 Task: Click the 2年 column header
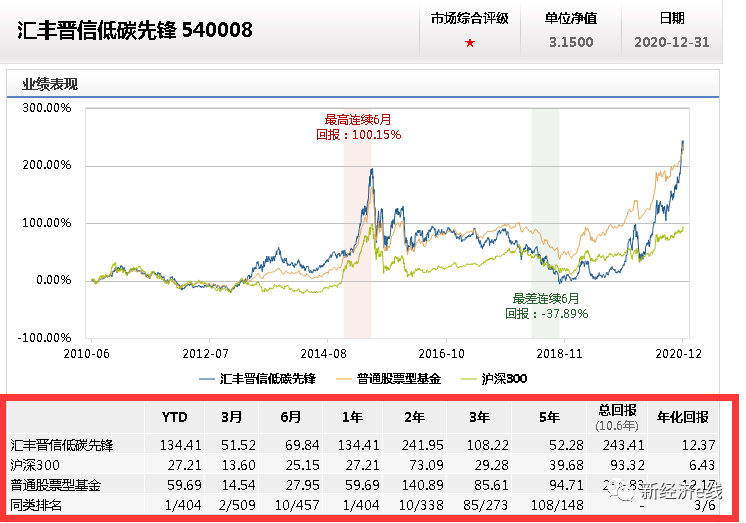[414, 417]
